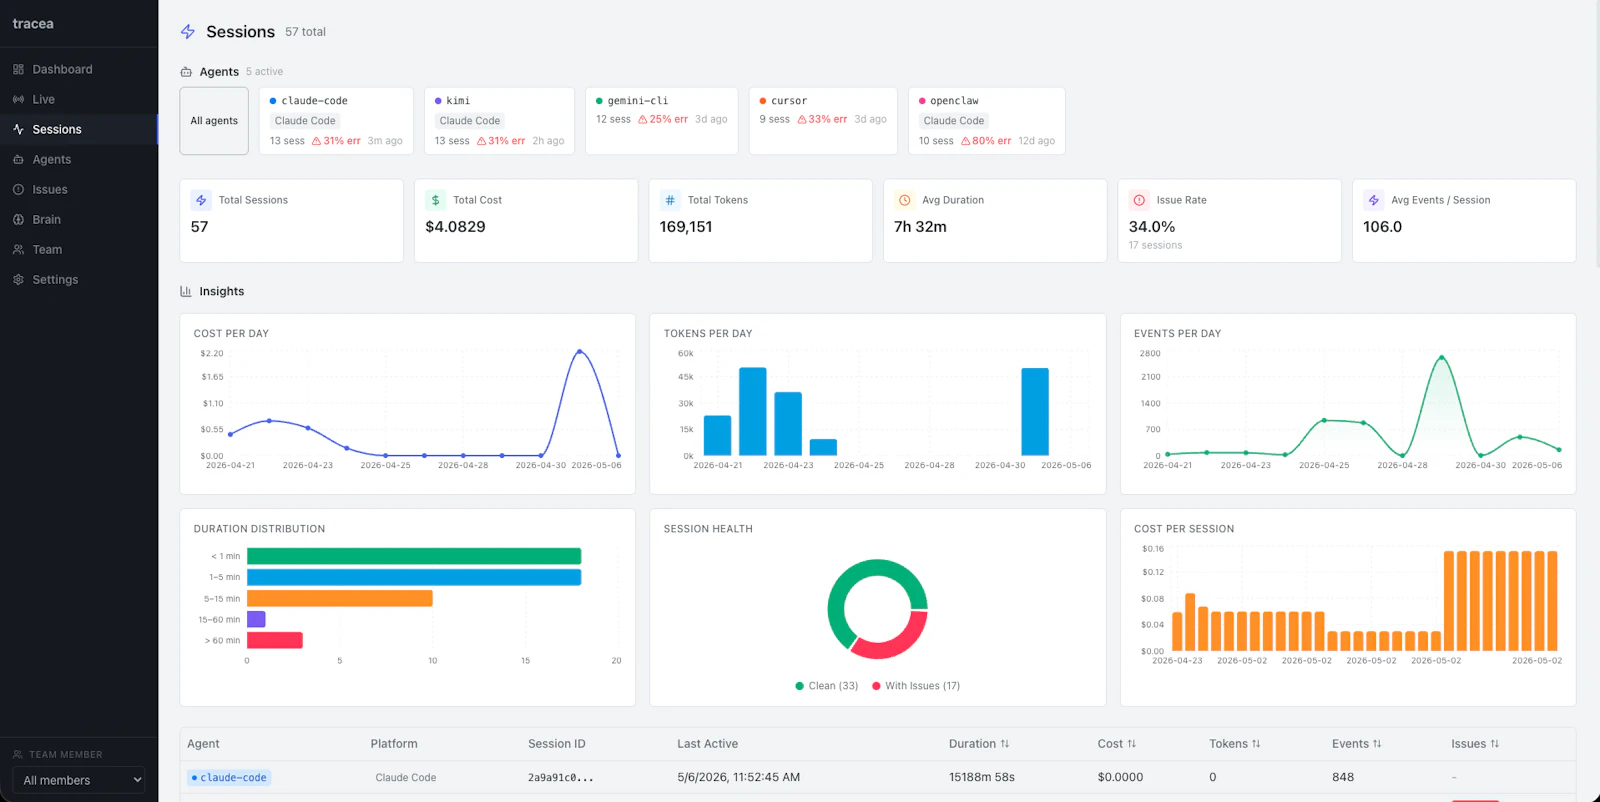Click the peak point on Events Per Day chart
Viewport: 1600px width, 802px height.
pos(1441,357)
